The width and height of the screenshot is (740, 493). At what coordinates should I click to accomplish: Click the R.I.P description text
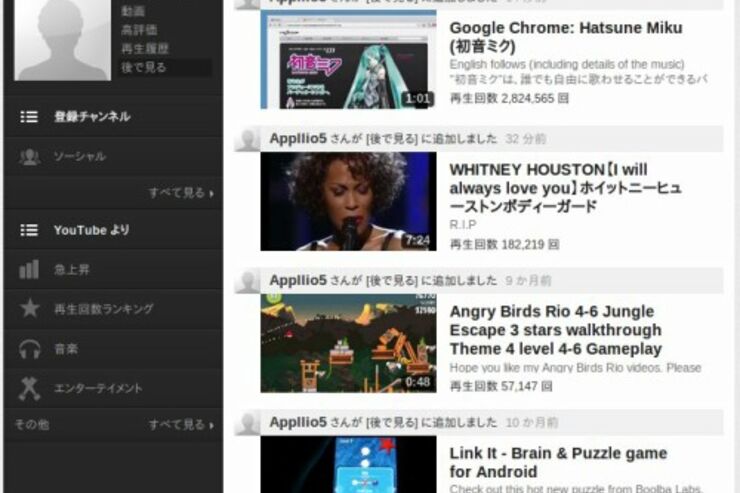tap(463, 225)
